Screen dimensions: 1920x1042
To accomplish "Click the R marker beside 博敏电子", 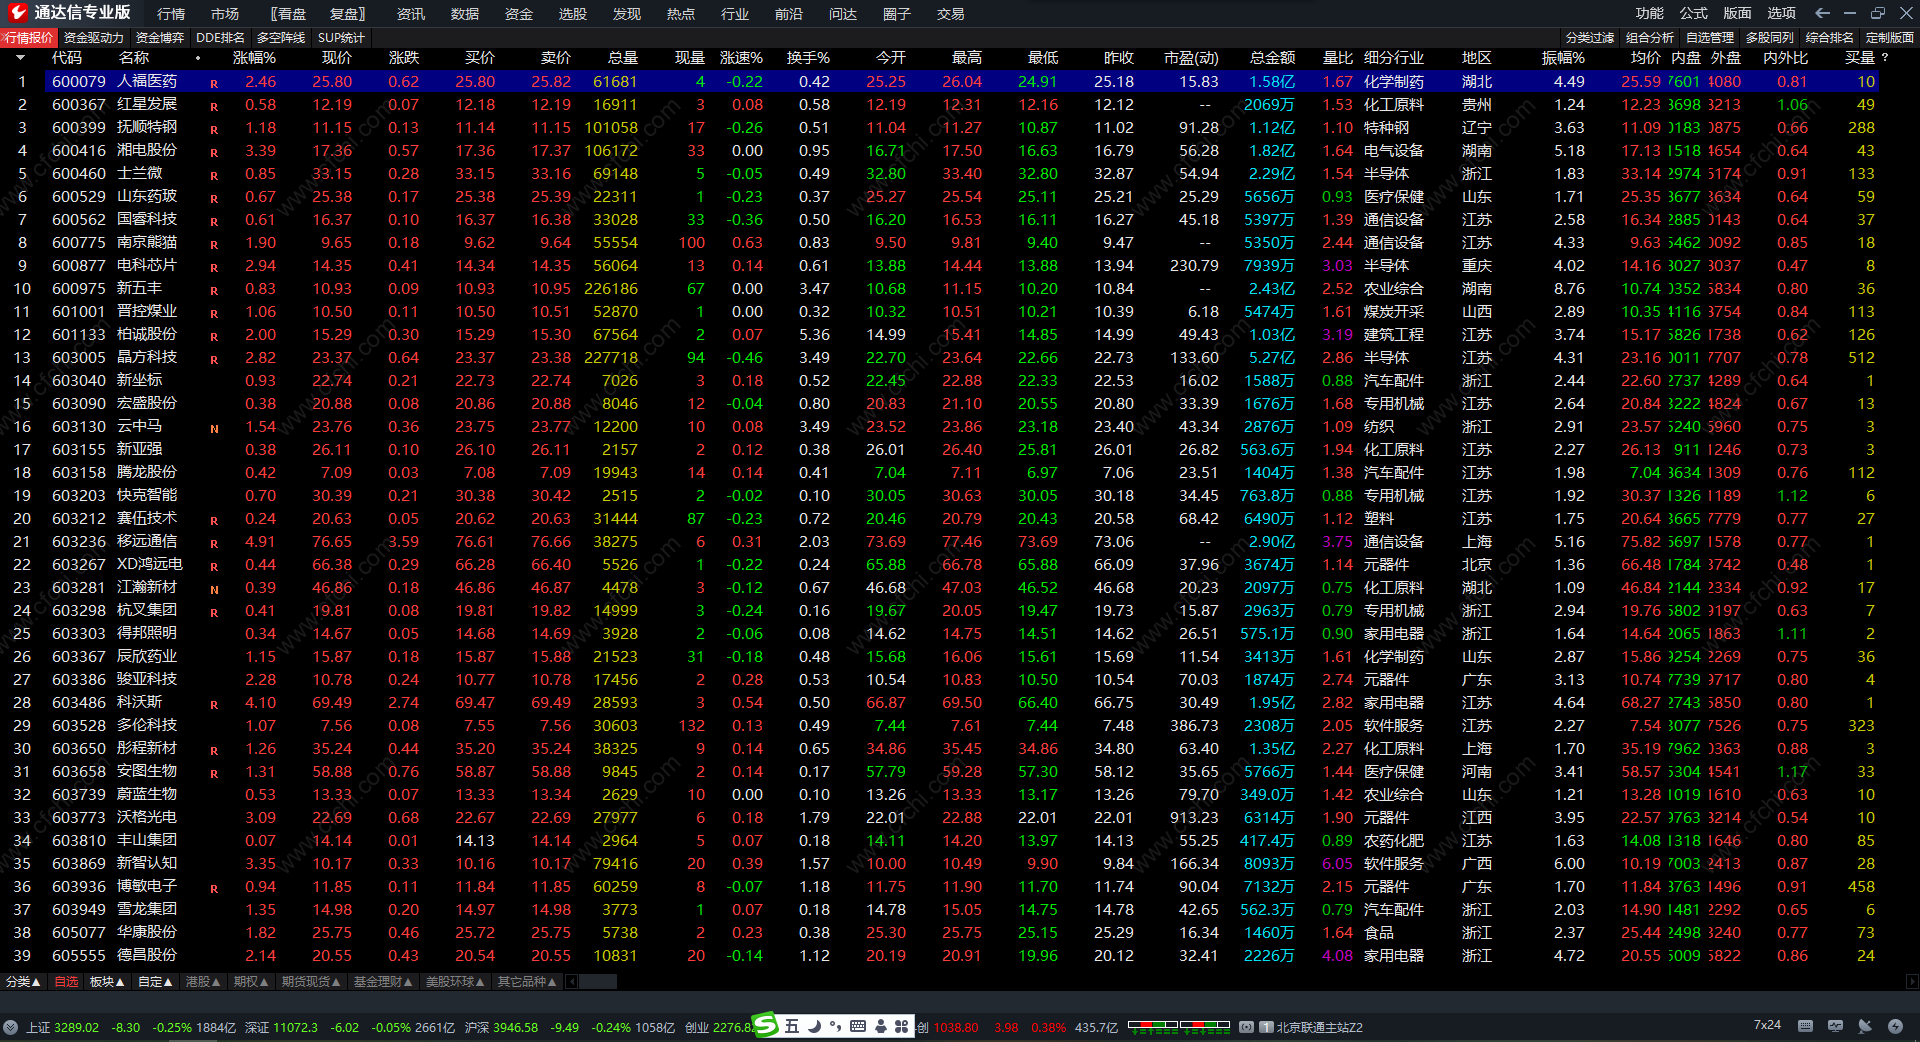I will coord(214,888).
